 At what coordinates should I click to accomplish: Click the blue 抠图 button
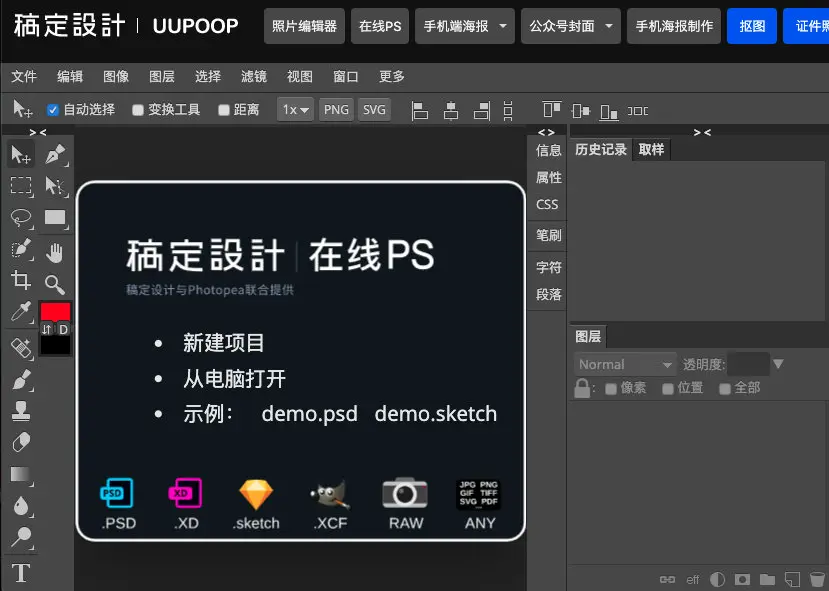tap(752, 26)
